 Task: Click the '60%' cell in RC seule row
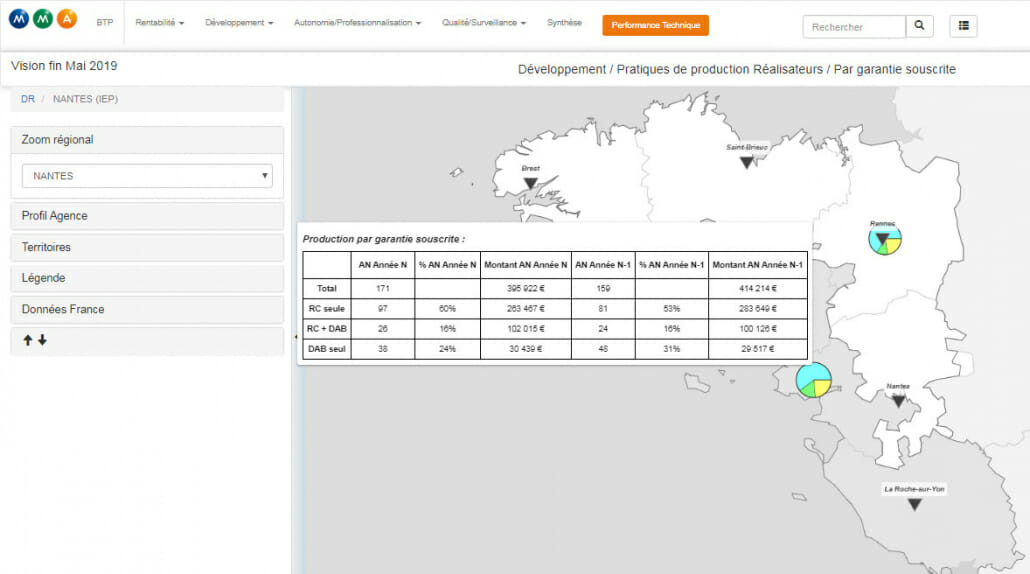pyautogui.click(x=447, y=309)
